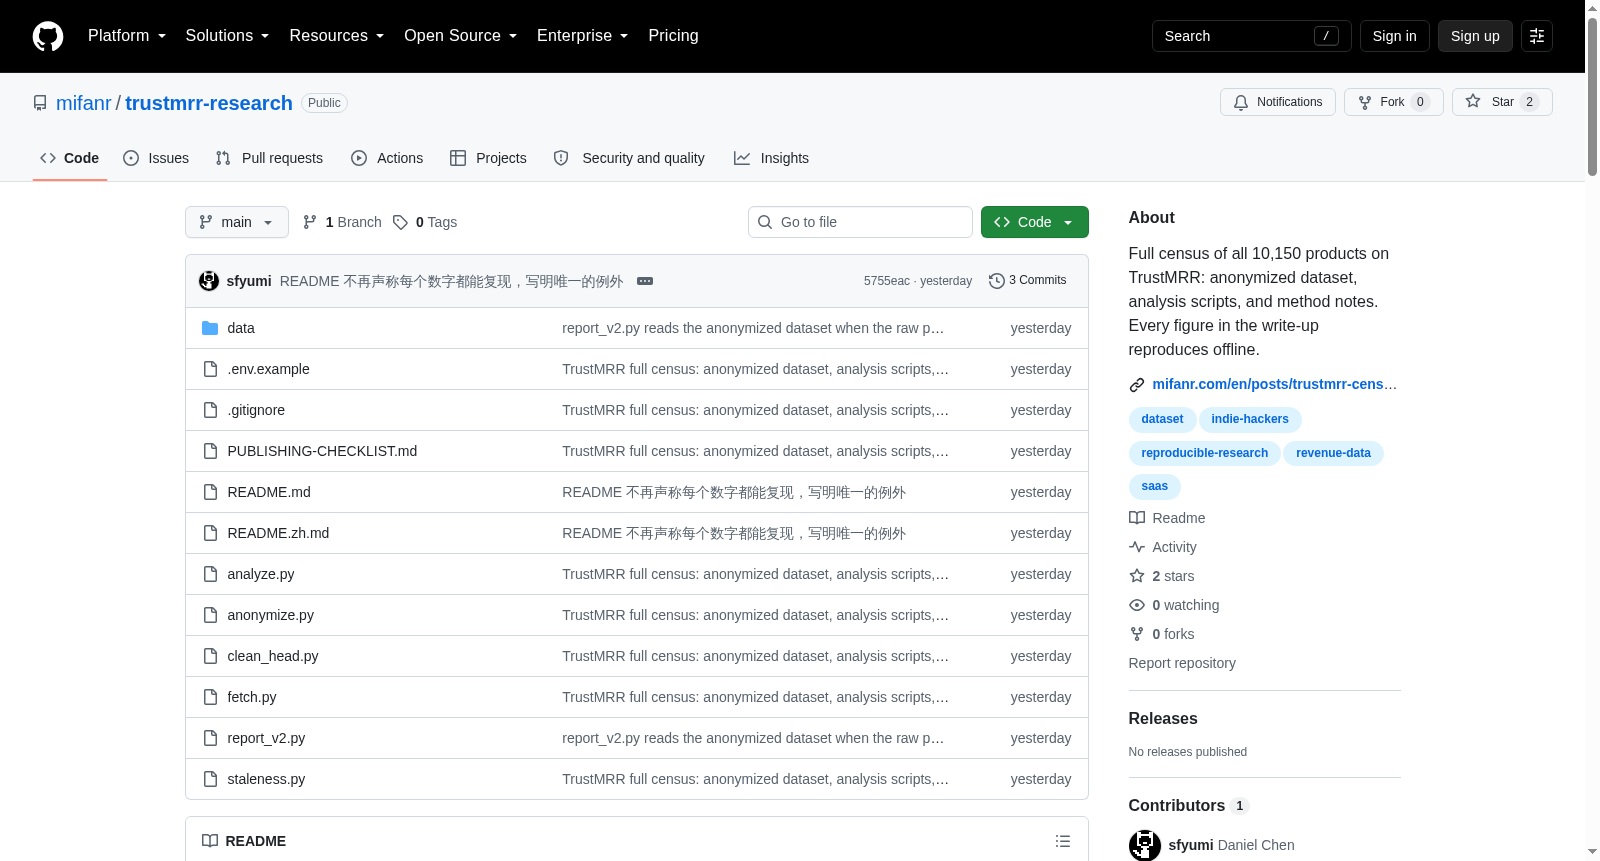Screen dimensions: 1600x861
Task: Fork the repository with the Fork button
Action: (x=1394, y=102)
